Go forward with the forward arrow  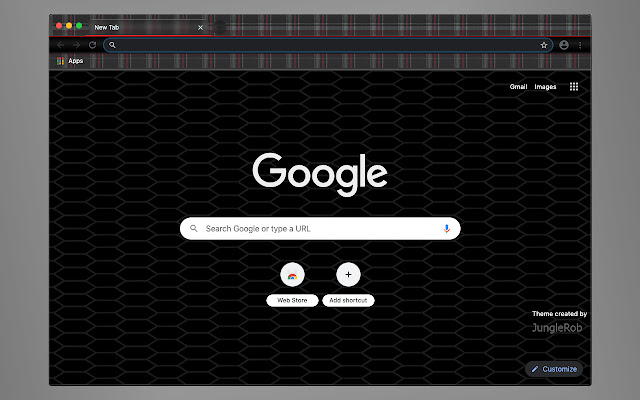click(x=76, y=45)
